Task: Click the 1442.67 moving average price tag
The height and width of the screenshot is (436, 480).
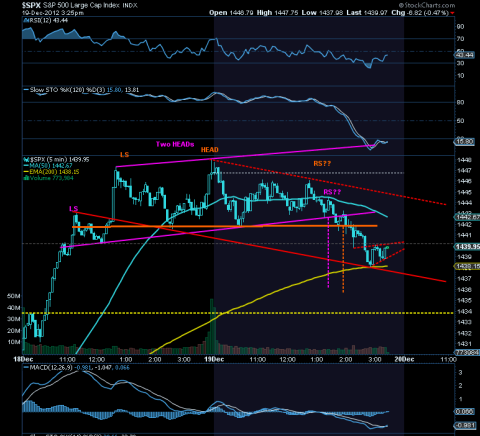Action: point(467,217)
